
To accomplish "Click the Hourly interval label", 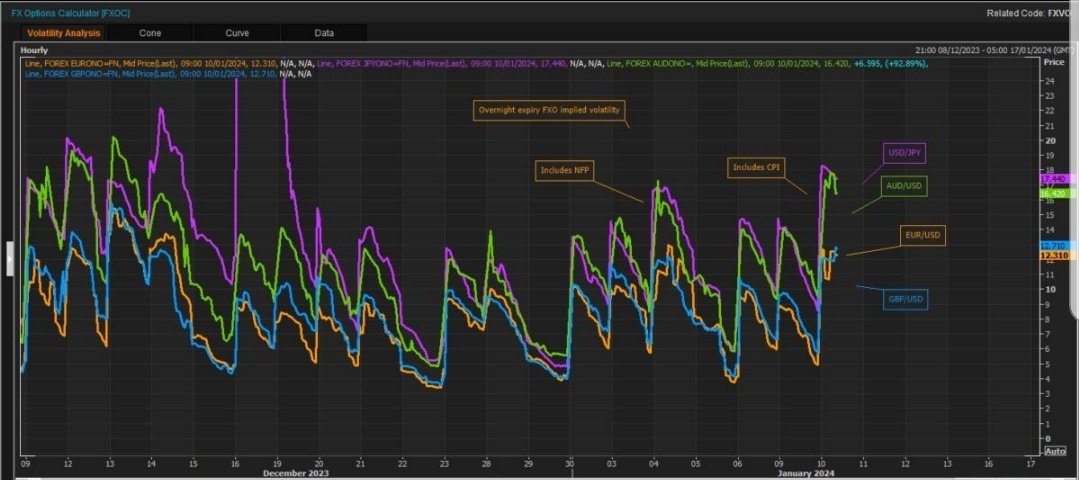I will pyautogui.click(x=34, y=49).
